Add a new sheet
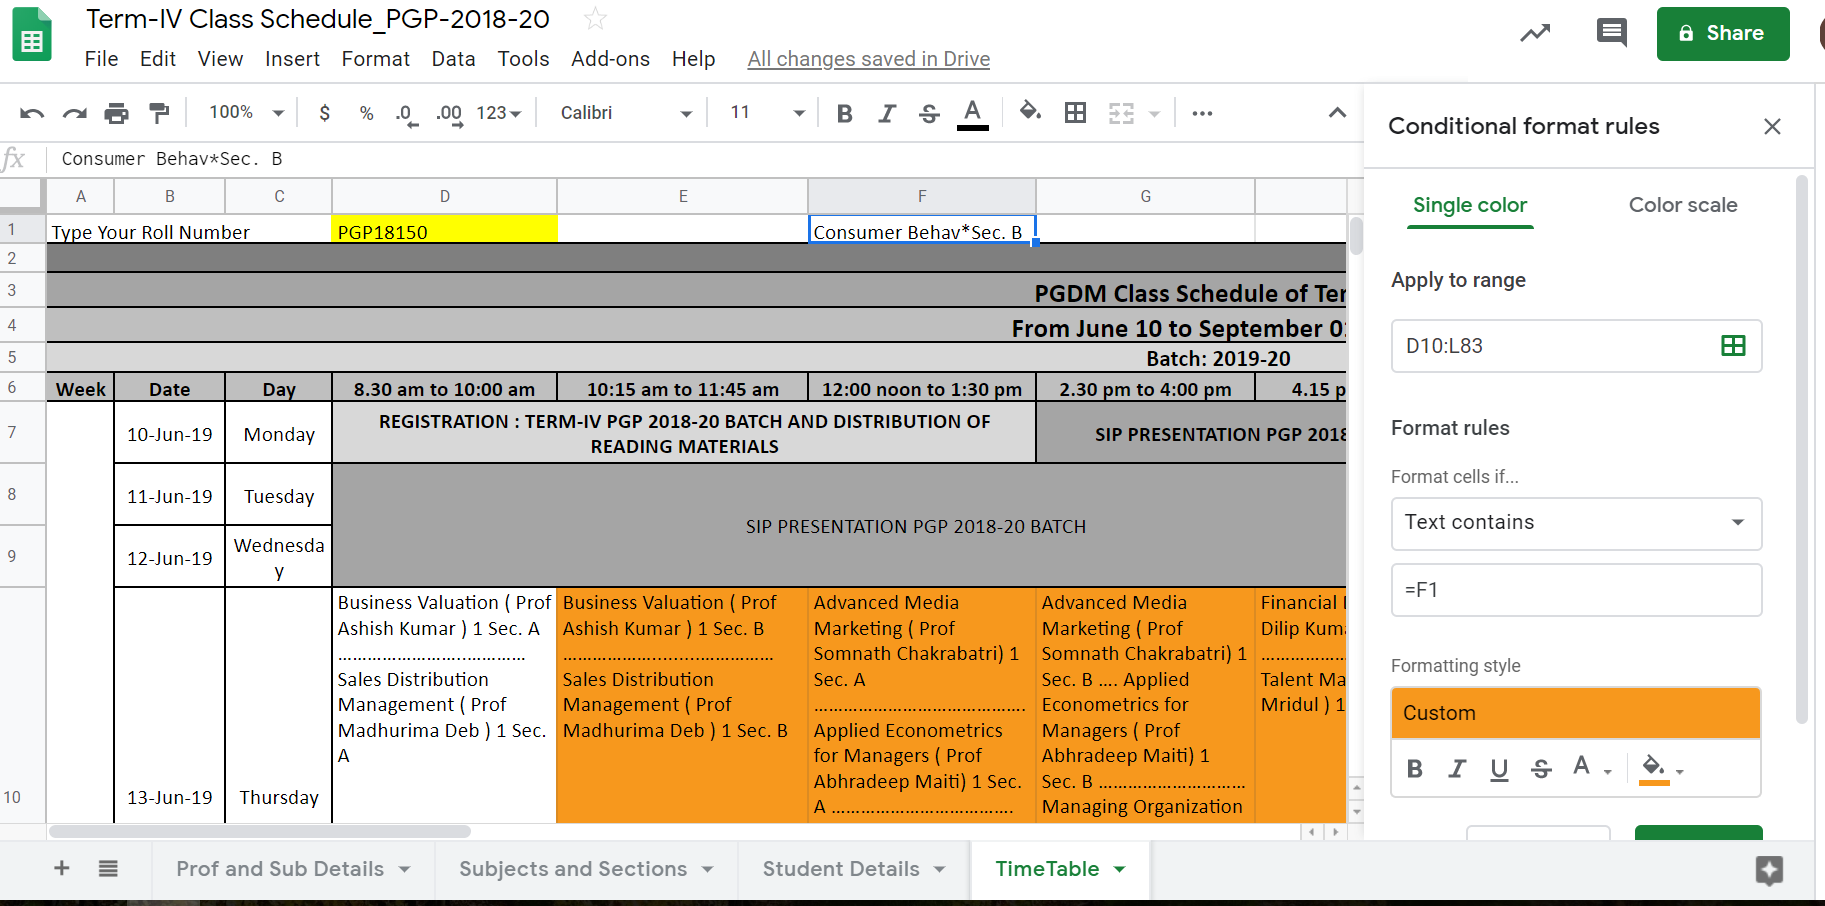Screen dimensions: 1825x906 (61, 868)
